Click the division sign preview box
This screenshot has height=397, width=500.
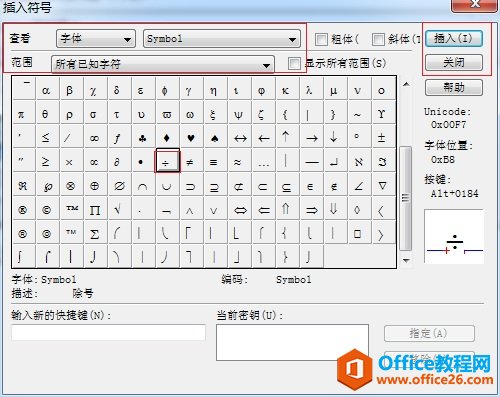coord(454,237)
